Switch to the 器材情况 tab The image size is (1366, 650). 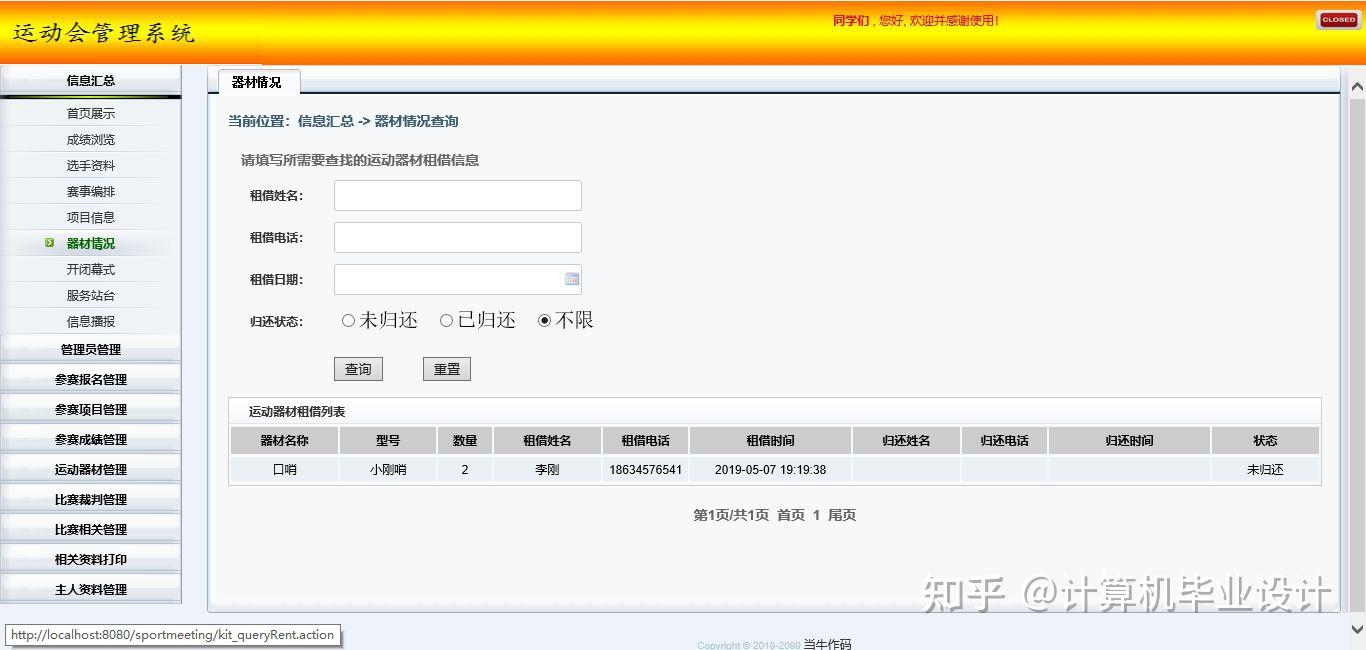(255, 83)
